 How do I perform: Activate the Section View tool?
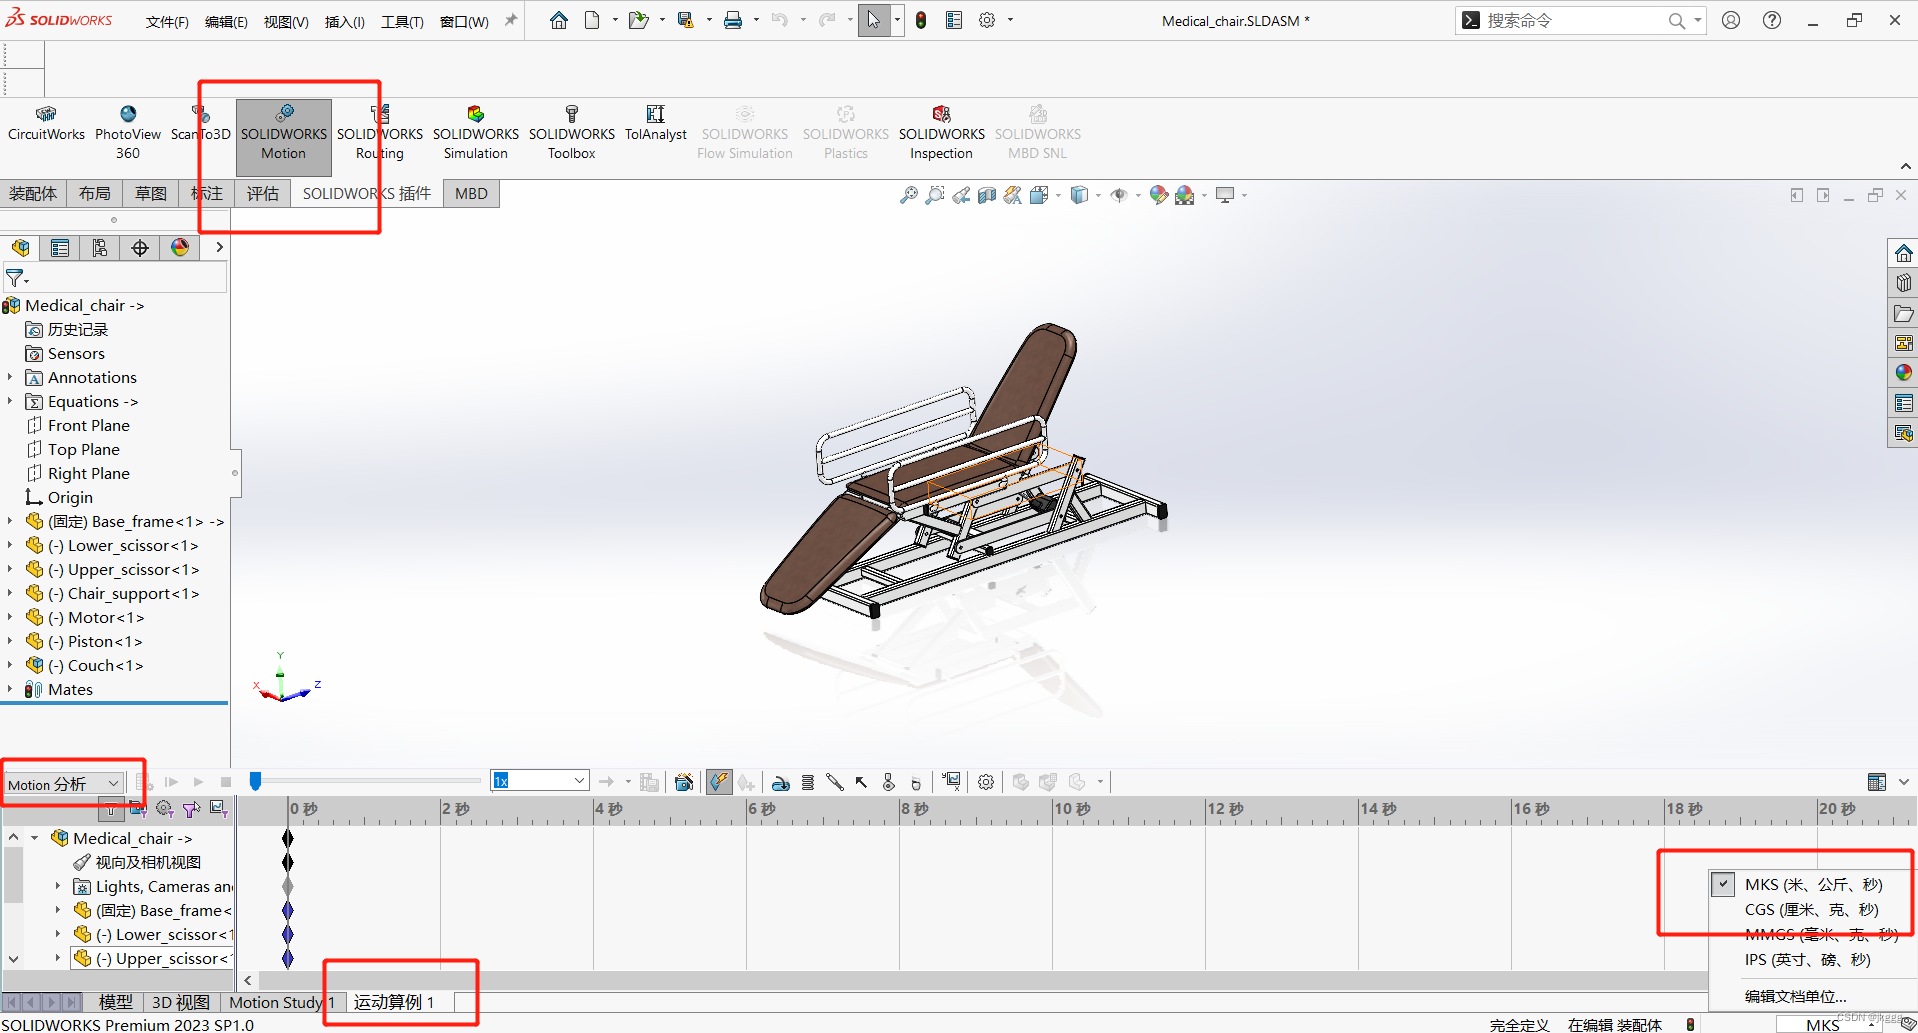click(987, 195)
